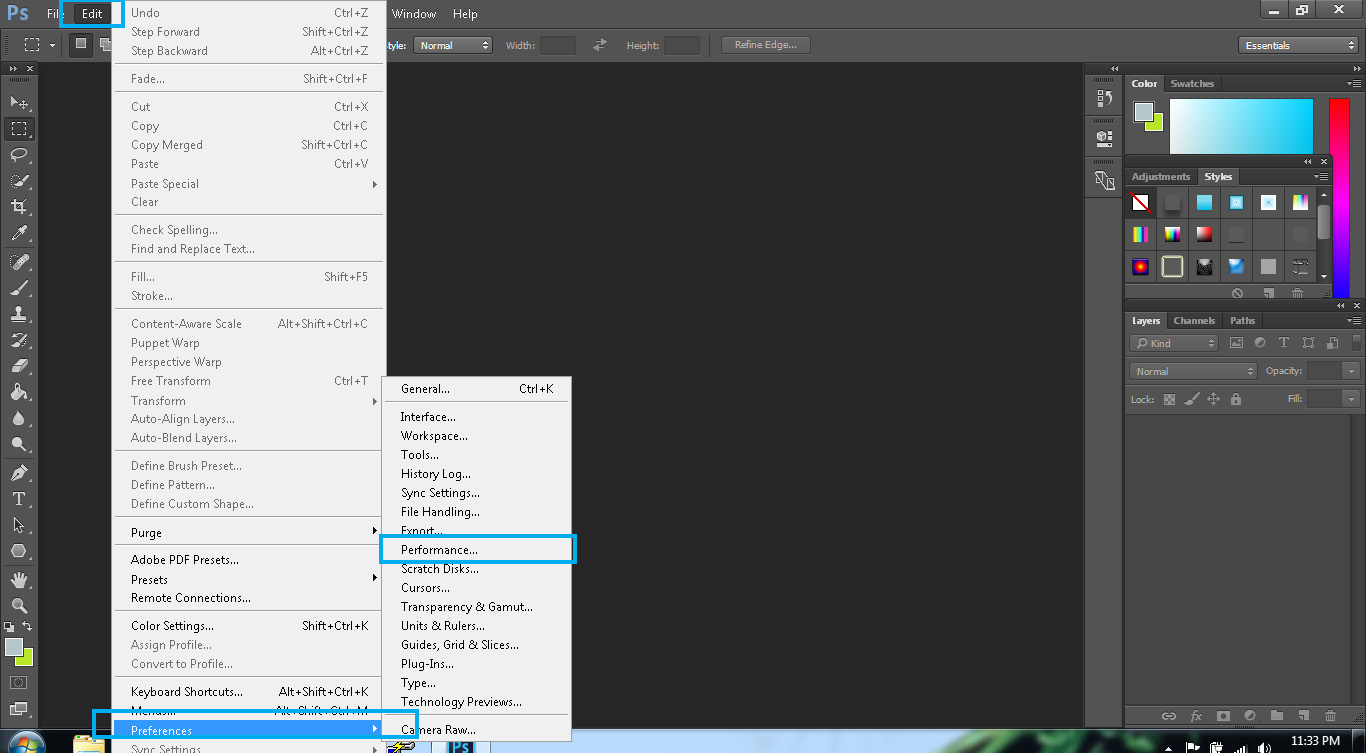Image resolution: width=1366 pixels, height=753 pixels.
Task: Select the Quick Selection tool
Action: click(19, 180)
